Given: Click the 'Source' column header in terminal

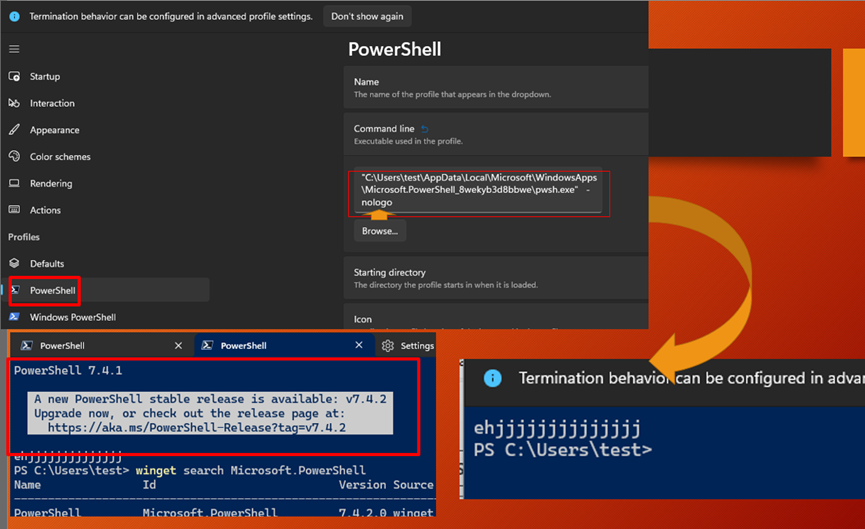Looking at the screenshot, I should [x=413, y=485].
